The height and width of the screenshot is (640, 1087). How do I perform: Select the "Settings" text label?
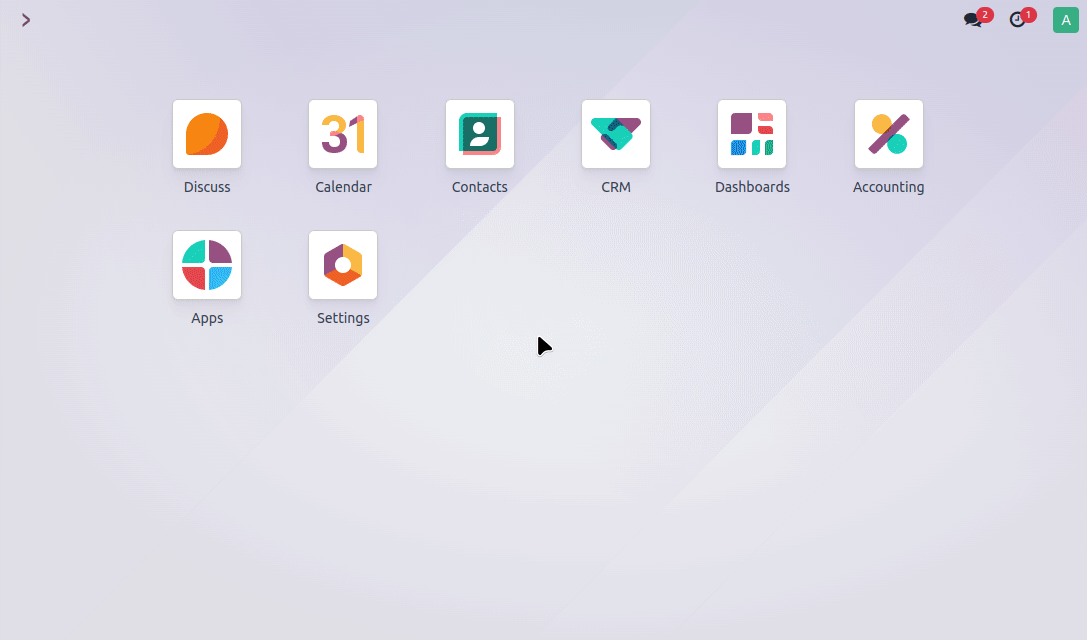(x=343, y=318)
